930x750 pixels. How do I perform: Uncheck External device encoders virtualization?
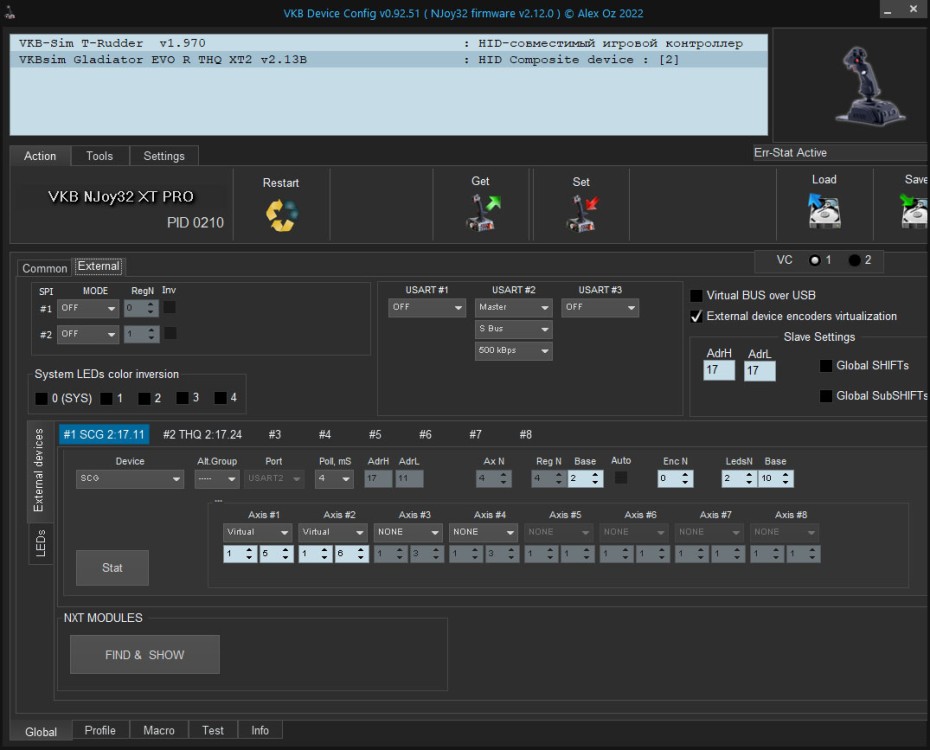tap(696, 315)
